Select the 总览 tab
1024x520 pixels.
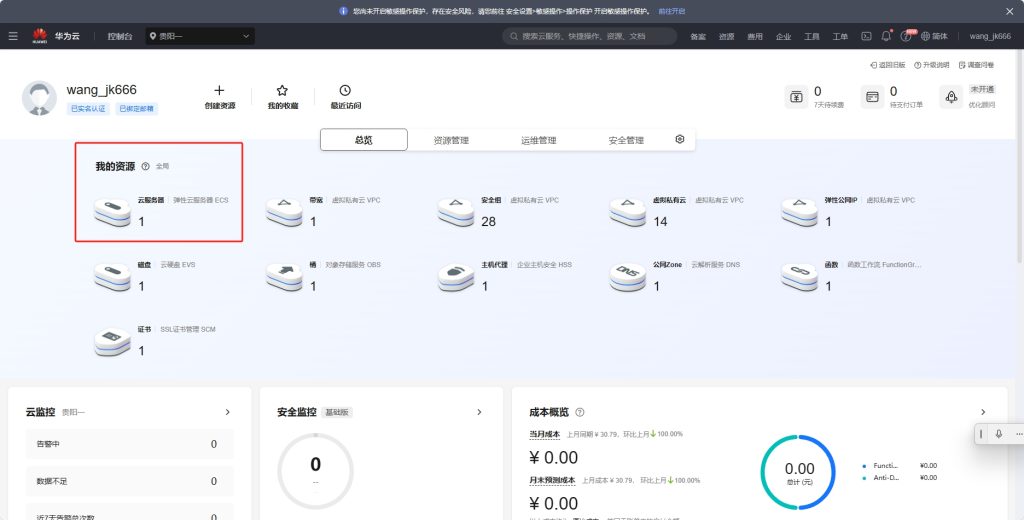(x=364, y=140)
